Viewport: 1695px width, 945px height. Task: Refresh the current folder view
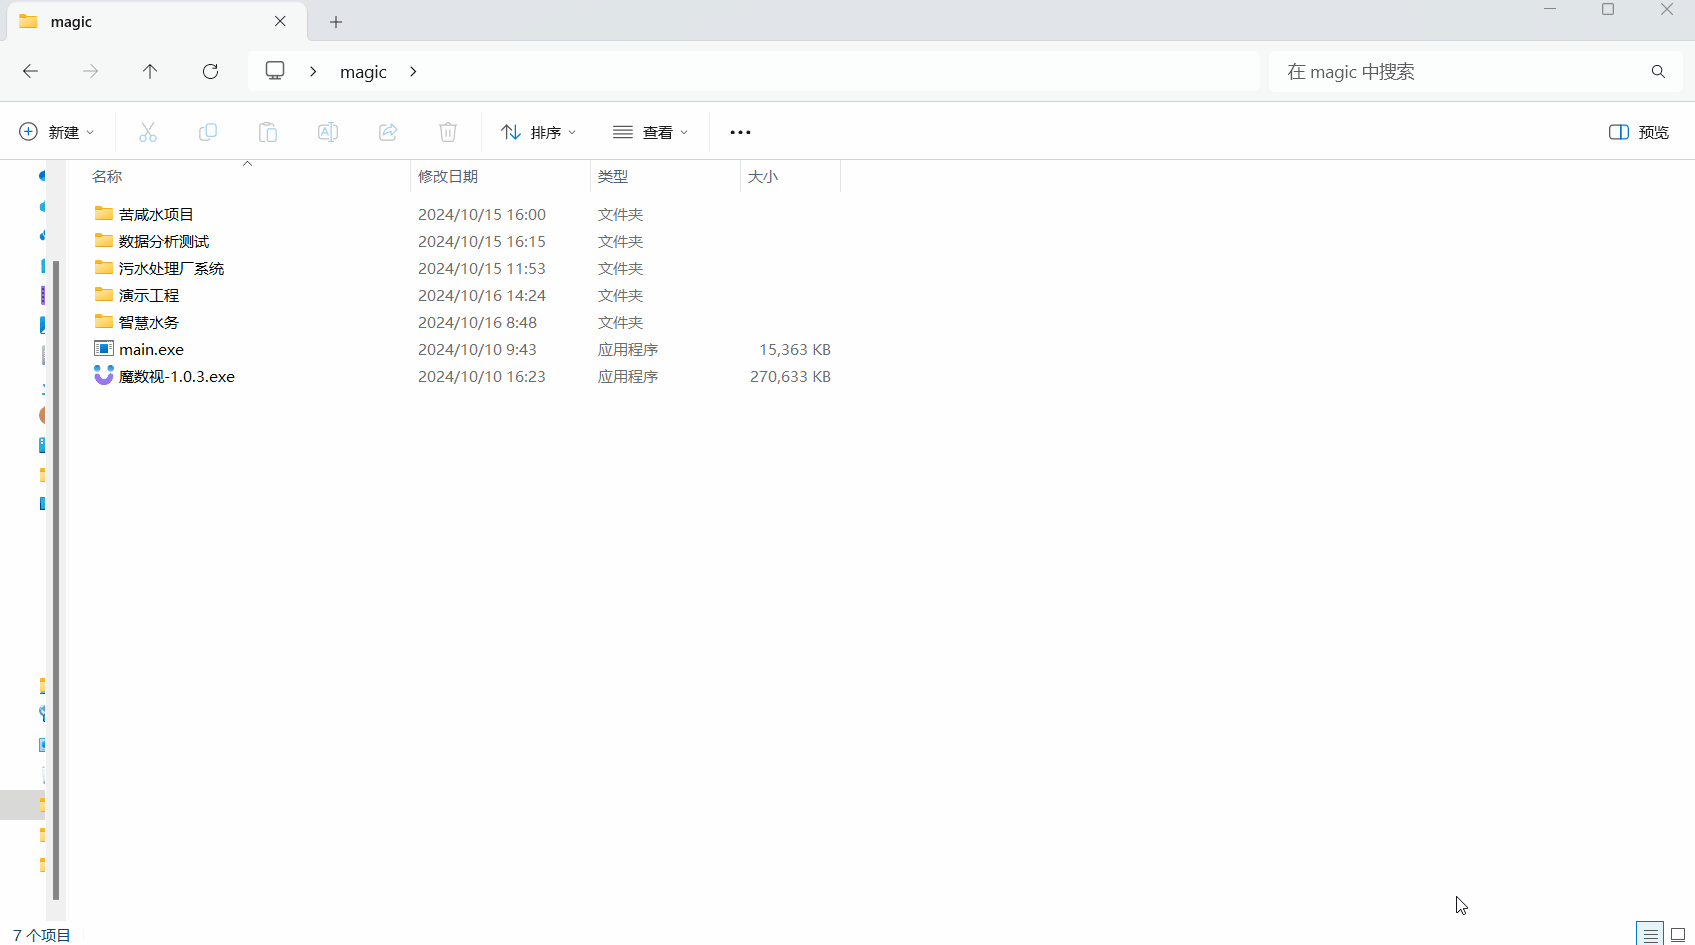coord(210,71)
